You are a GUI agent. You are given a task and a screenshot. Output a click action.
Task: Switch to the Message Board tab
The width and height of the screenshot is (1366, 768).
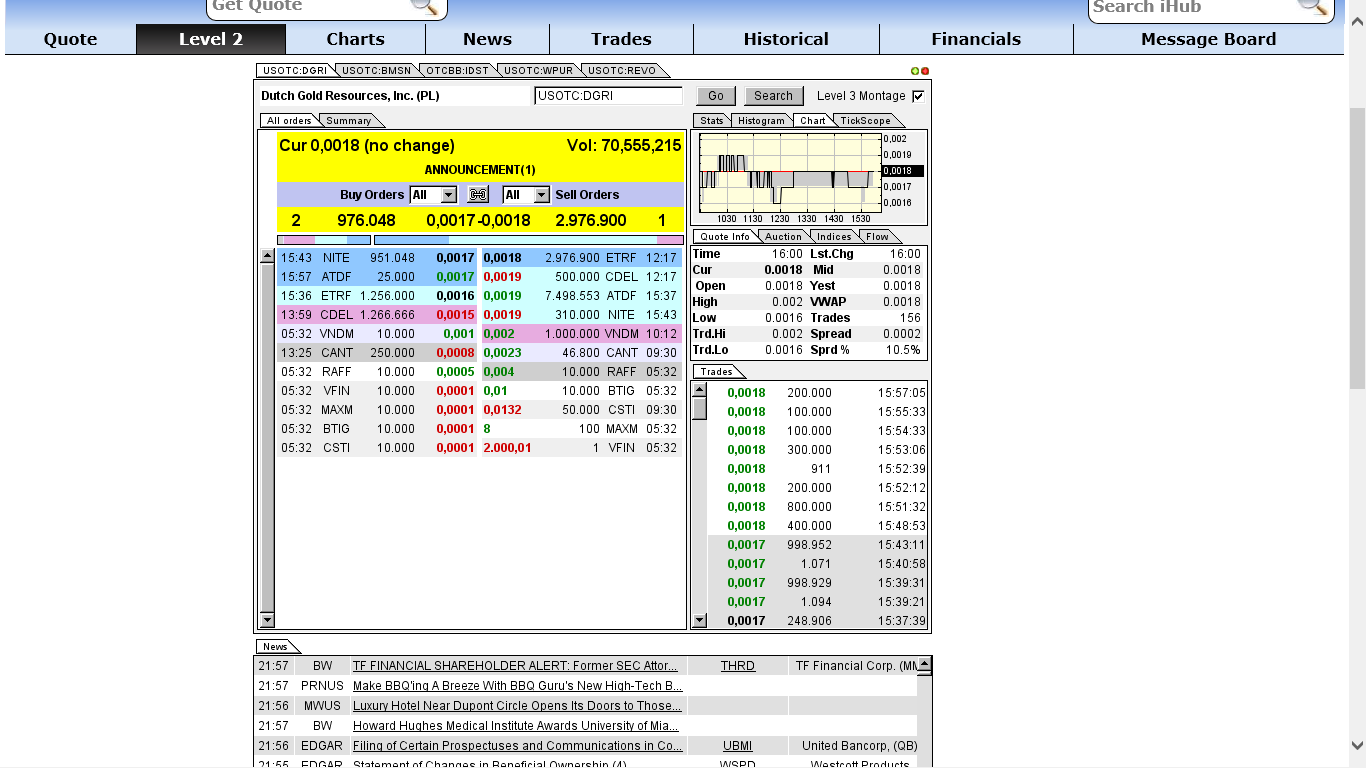[1208, 39]
